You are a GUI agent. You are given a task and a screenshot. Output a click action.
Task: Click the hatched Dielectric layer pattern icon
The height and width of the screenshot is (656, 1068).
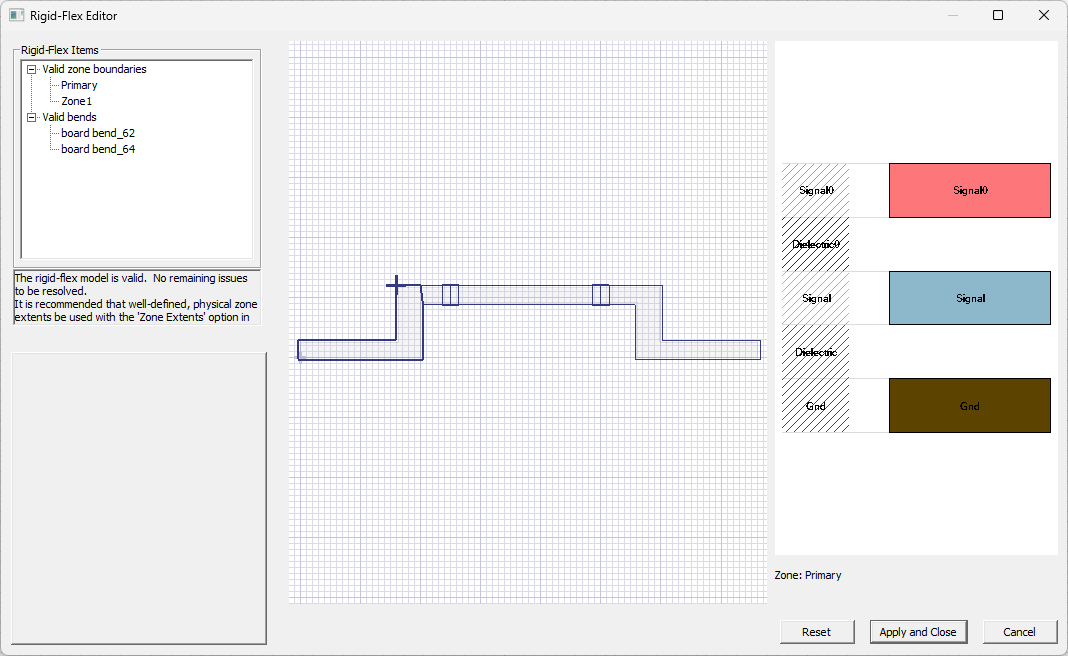(x=816, y=352)
